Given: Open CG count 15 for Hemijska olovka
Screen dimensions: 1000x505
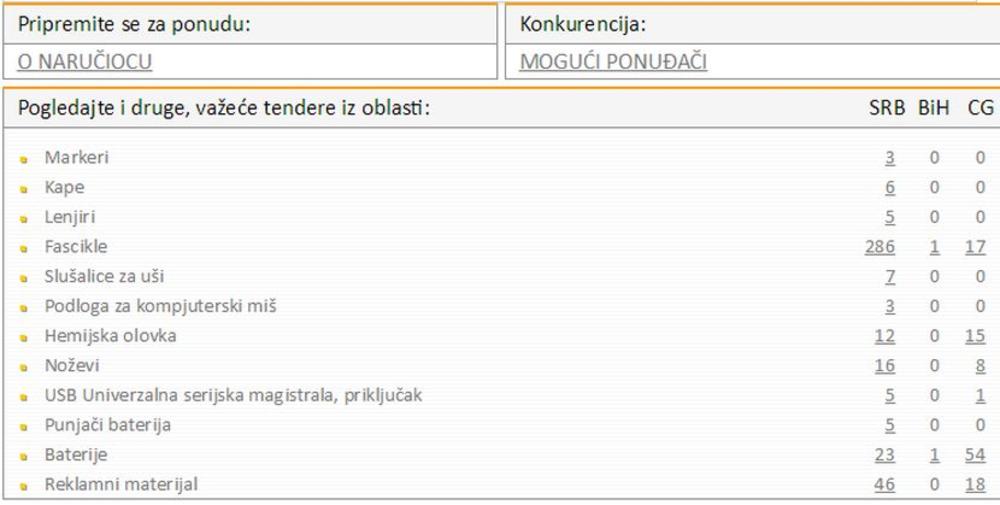Looking at the screenshot, I should (x=975, y=336).
